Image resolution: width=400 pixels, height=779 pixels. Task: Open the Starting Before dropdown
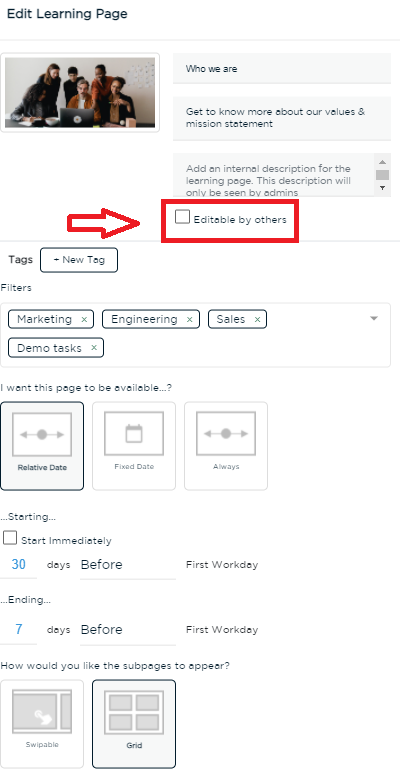[x=128, y=565]
